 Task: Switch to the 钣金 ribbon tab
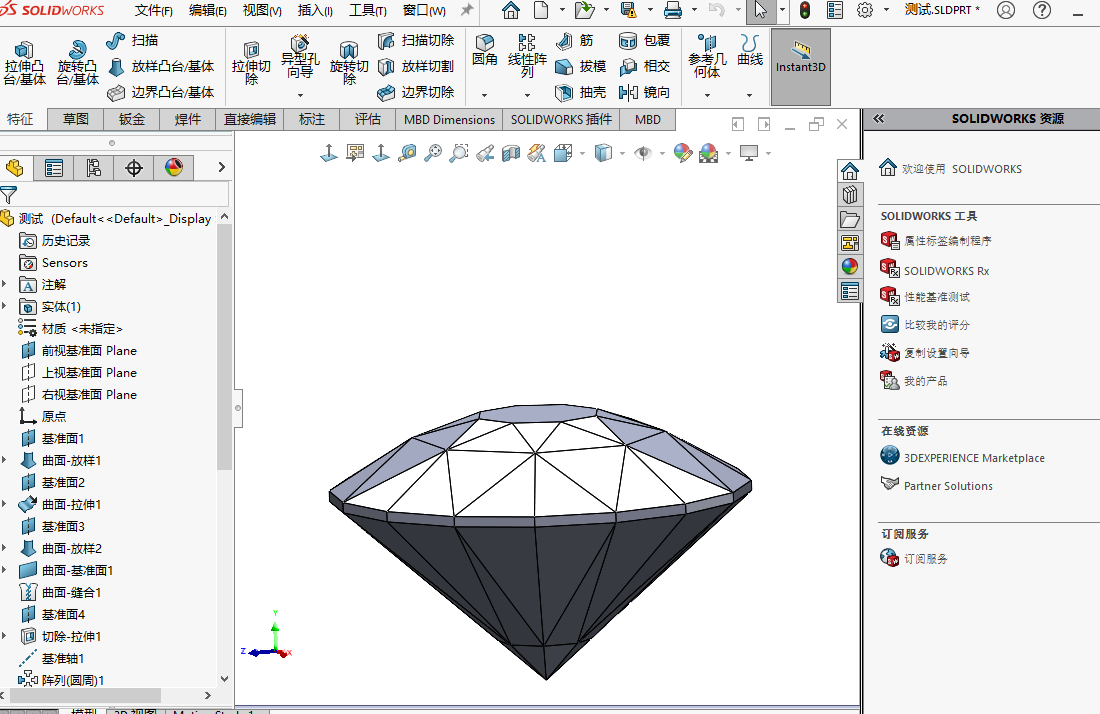pos(130,119)
